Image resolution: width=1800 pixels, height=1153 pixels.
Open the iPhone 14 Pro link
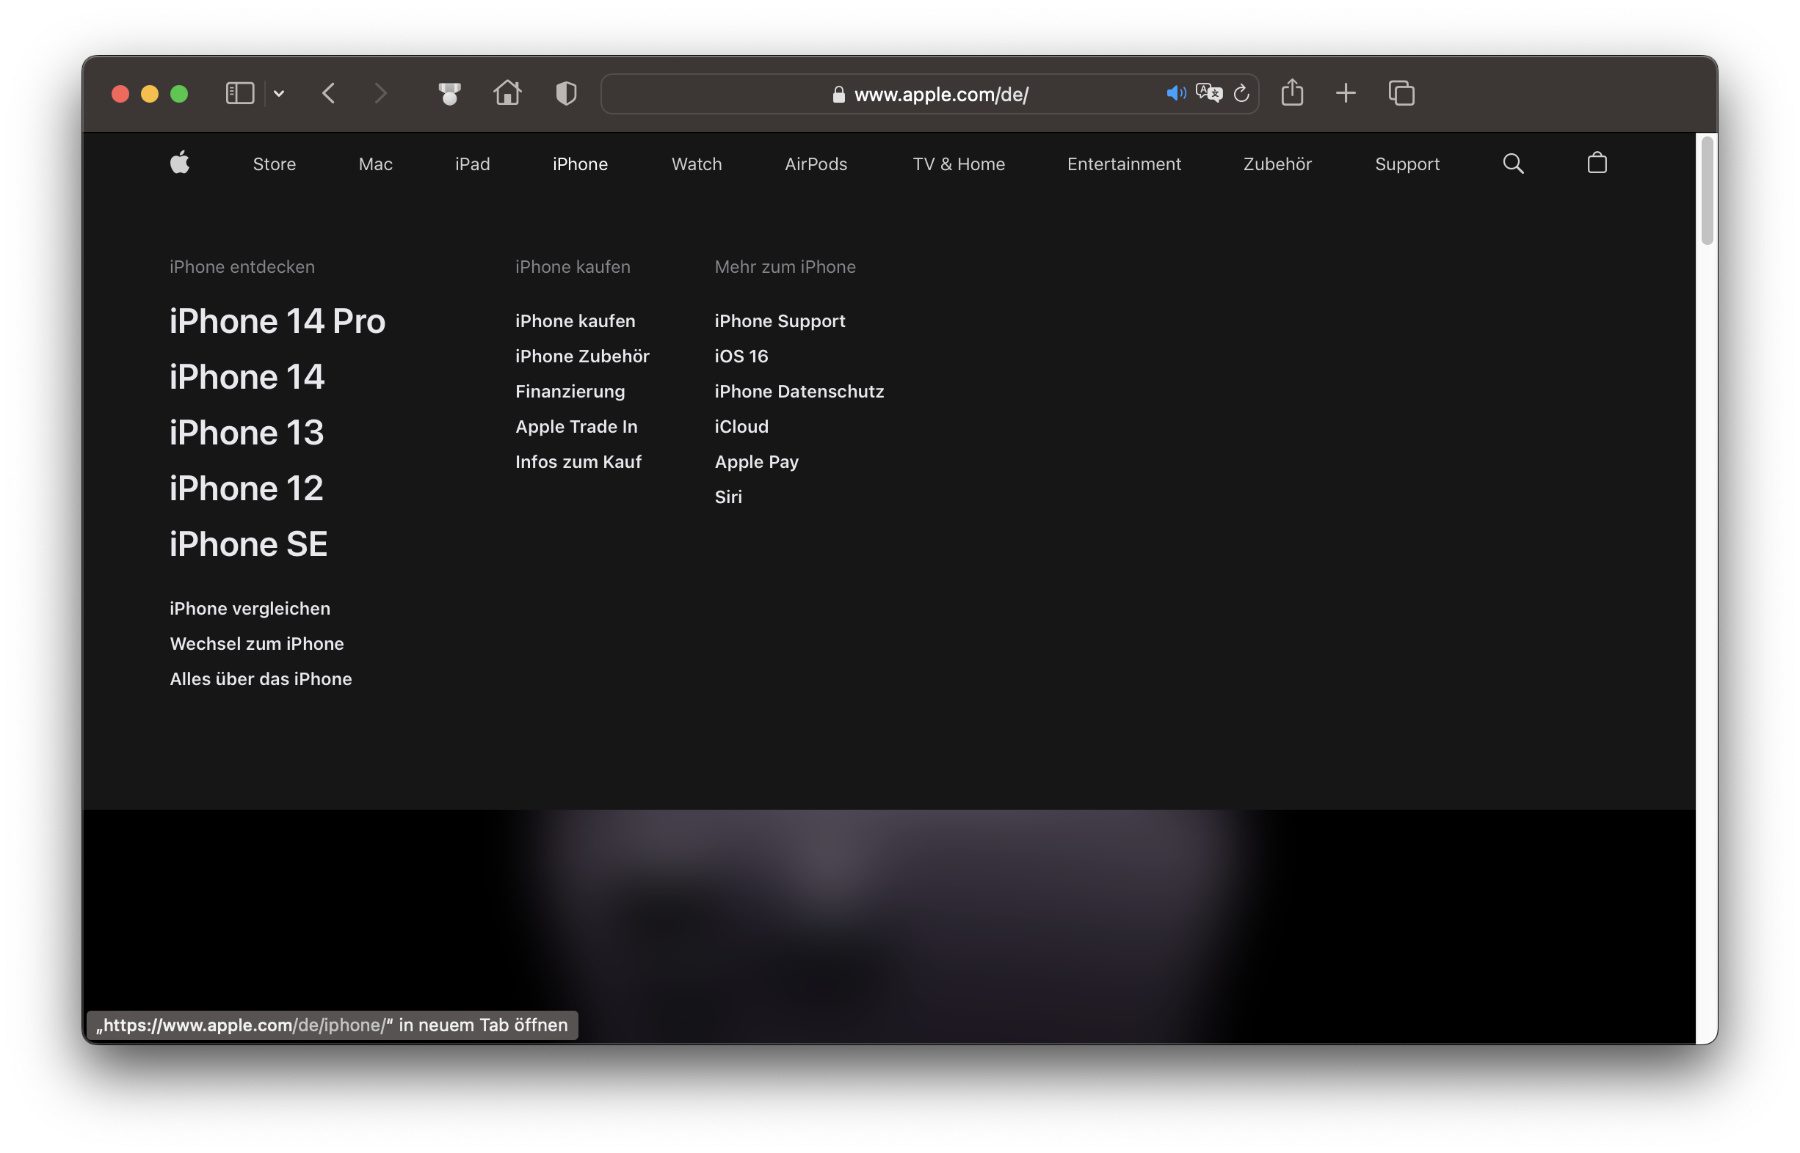[x=277, y=321]
